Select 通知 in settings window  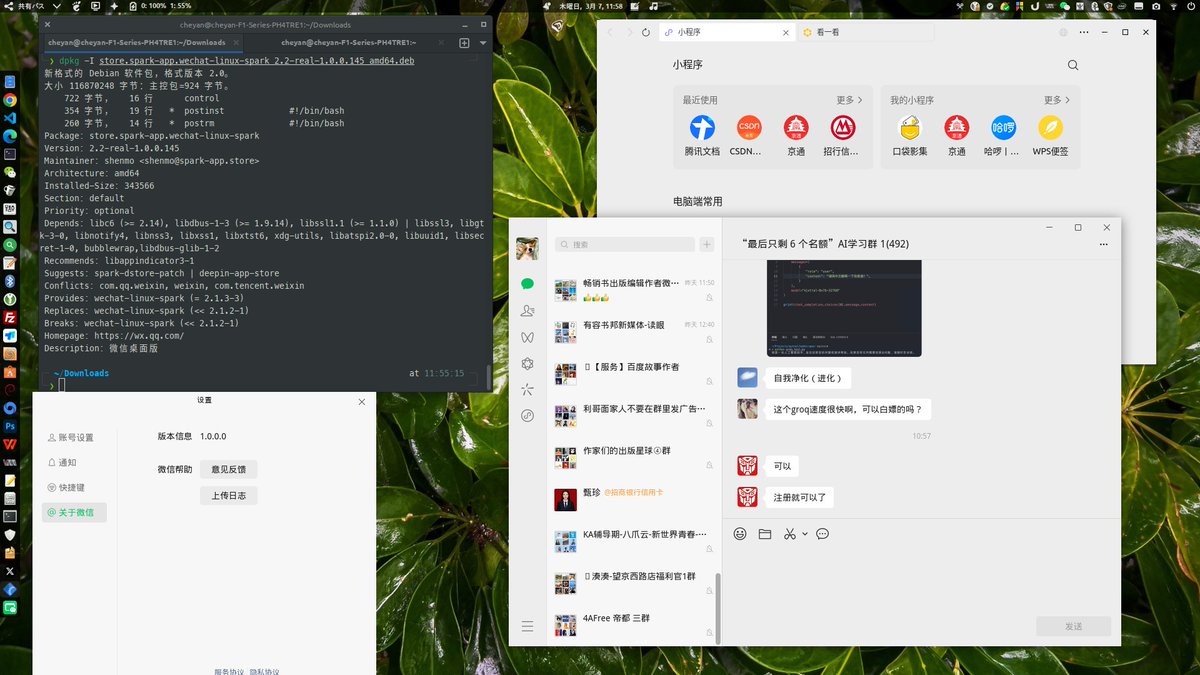[75, 463]
